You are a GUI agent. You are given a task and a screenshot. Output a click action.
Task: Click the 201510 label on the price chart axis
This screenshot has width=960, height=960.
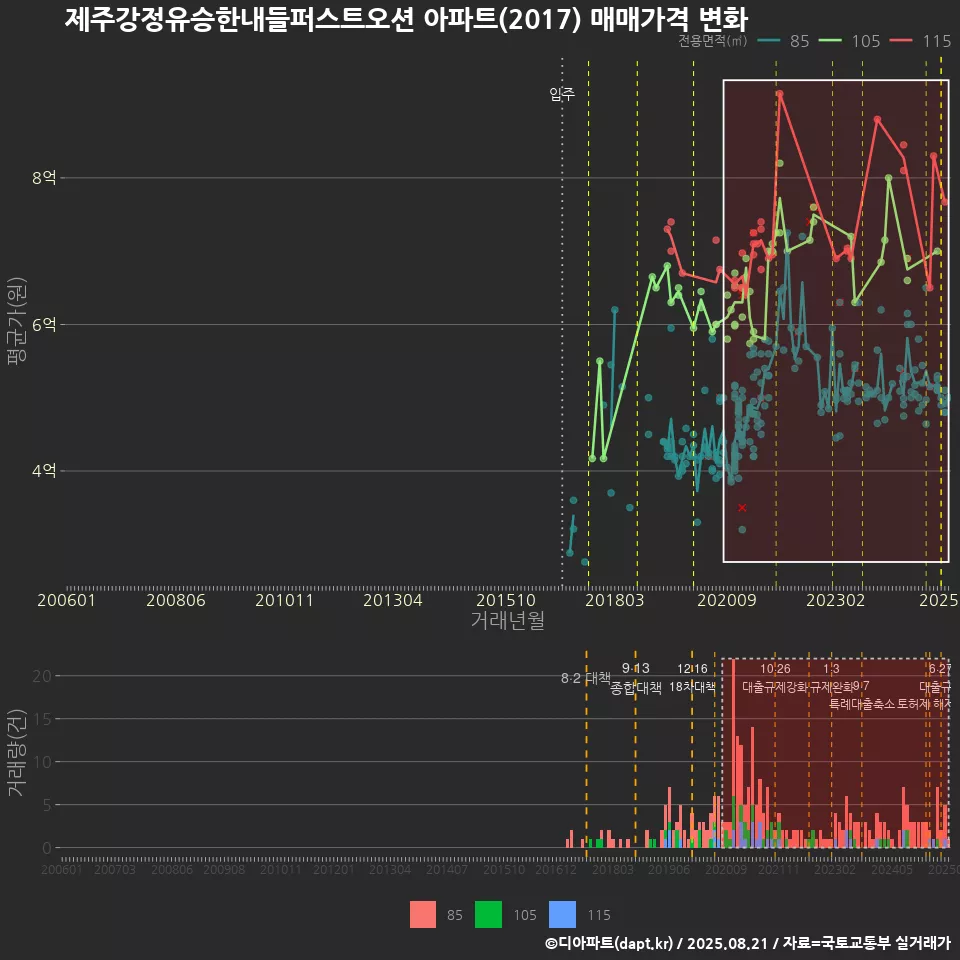[x=506, y=600]
